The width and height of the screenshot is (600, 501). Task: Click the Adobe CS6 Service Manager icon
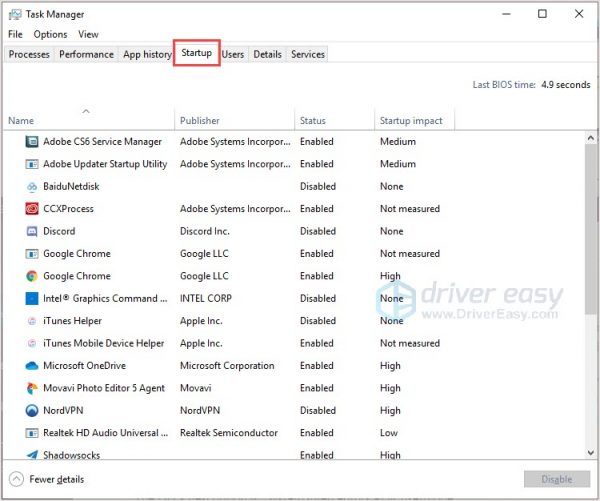32,142
